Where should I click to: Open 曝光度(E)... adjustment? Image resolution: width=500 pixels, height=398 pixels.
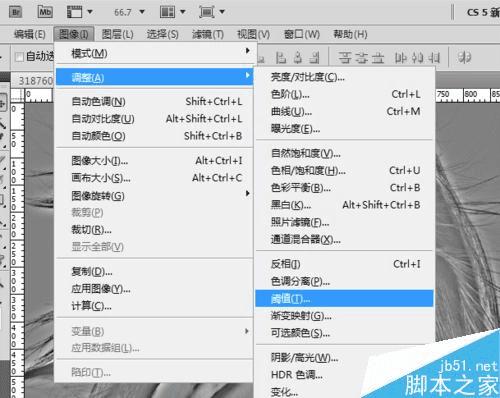[x=345, y=129]
